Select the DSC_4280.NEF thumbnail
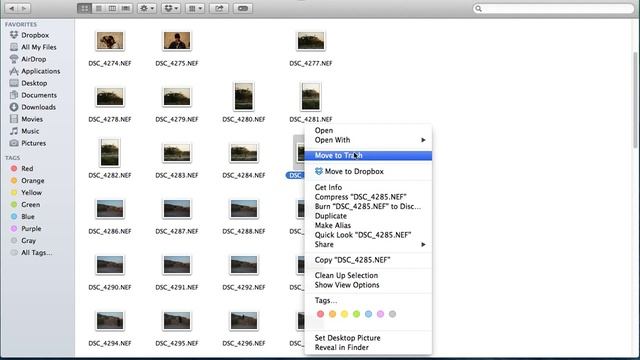 tap(244, 97)
